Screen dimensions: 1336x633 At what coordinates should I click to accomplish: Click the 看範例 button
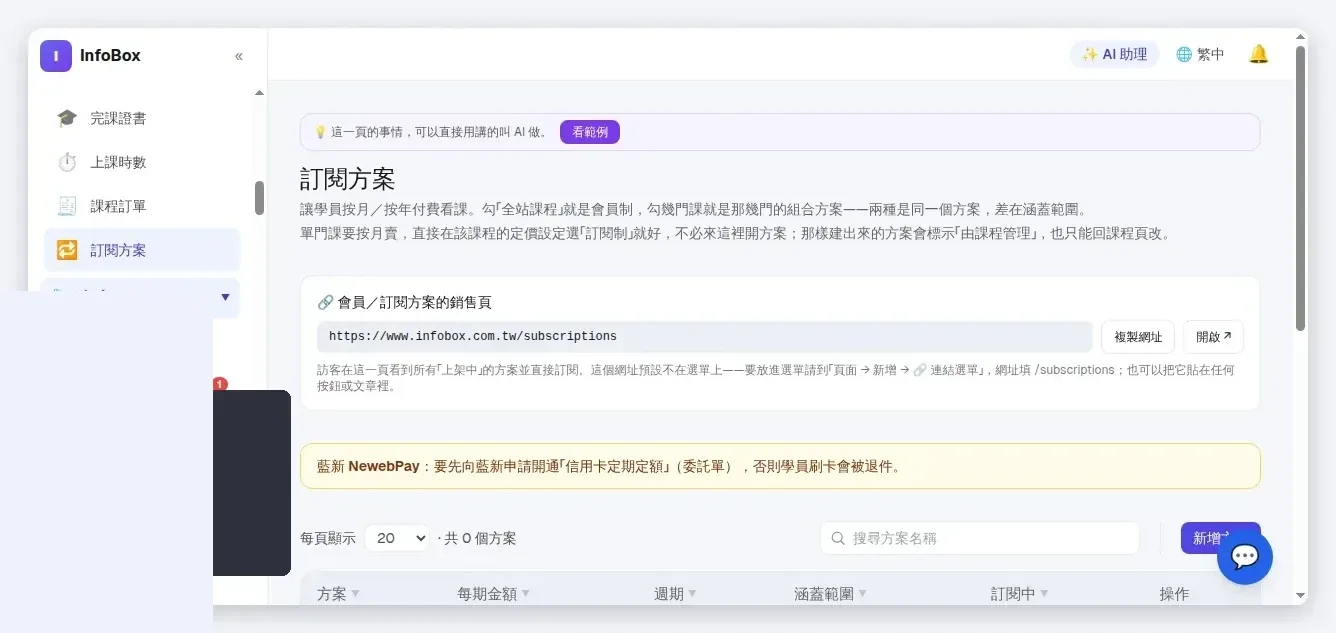point(590,132)
